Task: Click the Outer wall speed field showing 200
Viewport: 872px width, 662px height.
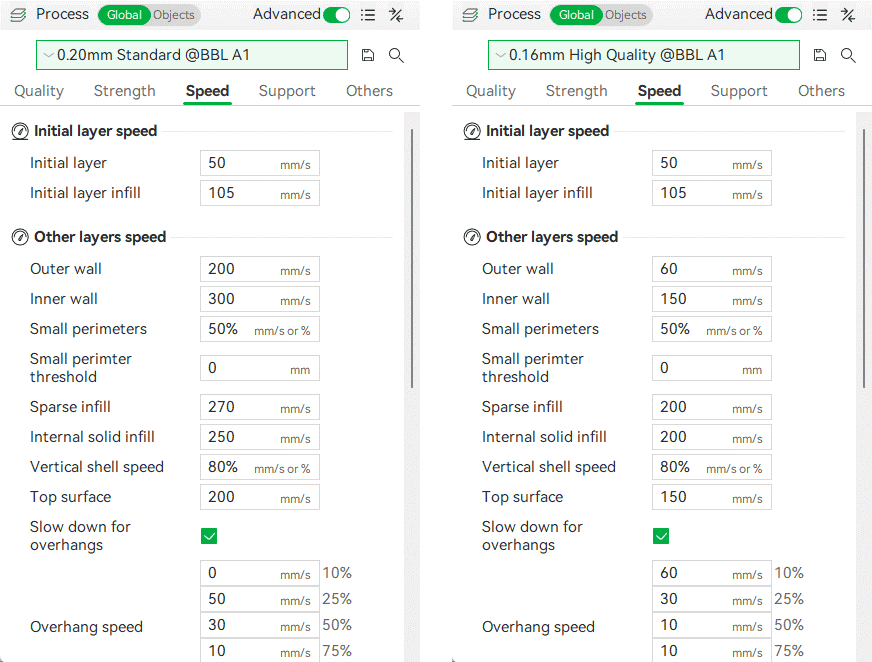Action: (x=240, y=269)
